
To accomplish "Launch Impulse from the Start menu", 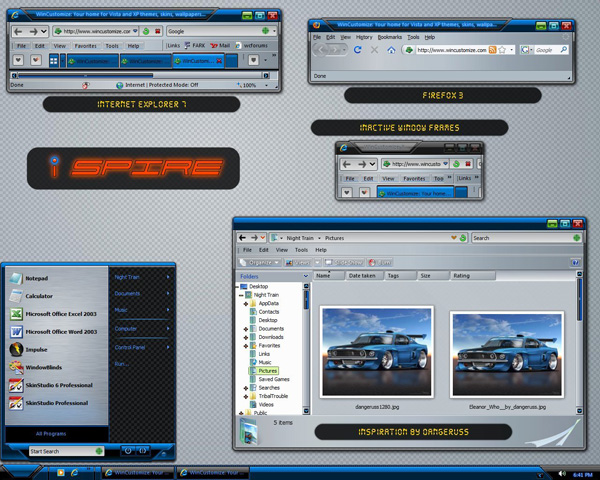I will click(x=56, y=349).
